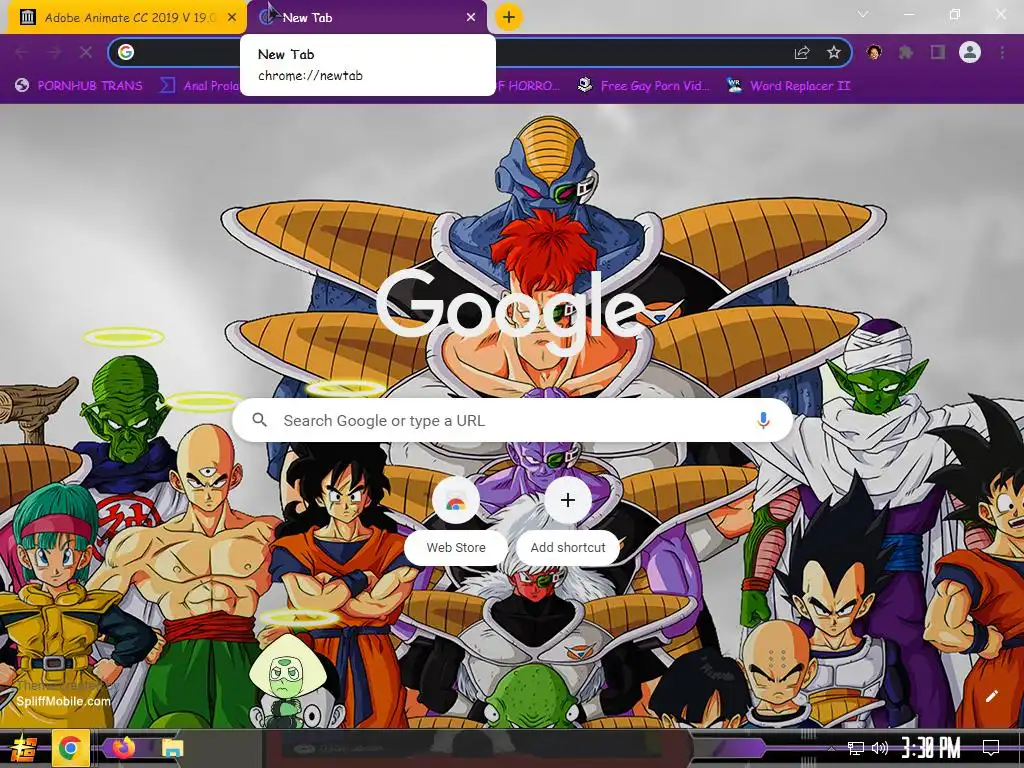Click in the Search Google or type a URL box

point(513,421)
